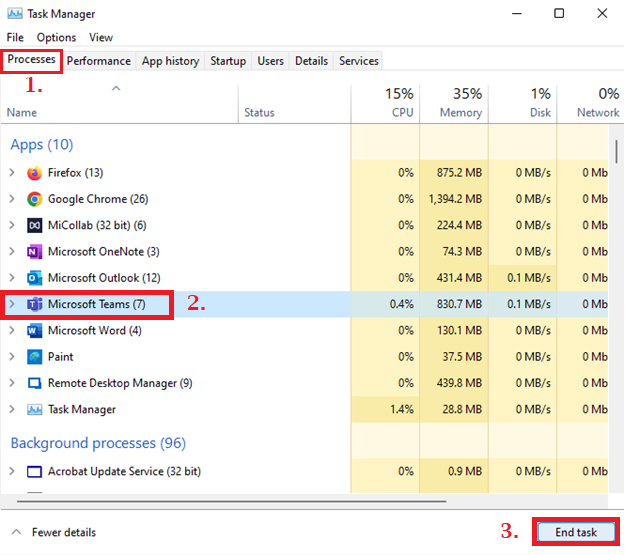The image size is (626, 555).
Task: Click MiCollab's 224.4 MB memory value
Action: coord(459,225)
